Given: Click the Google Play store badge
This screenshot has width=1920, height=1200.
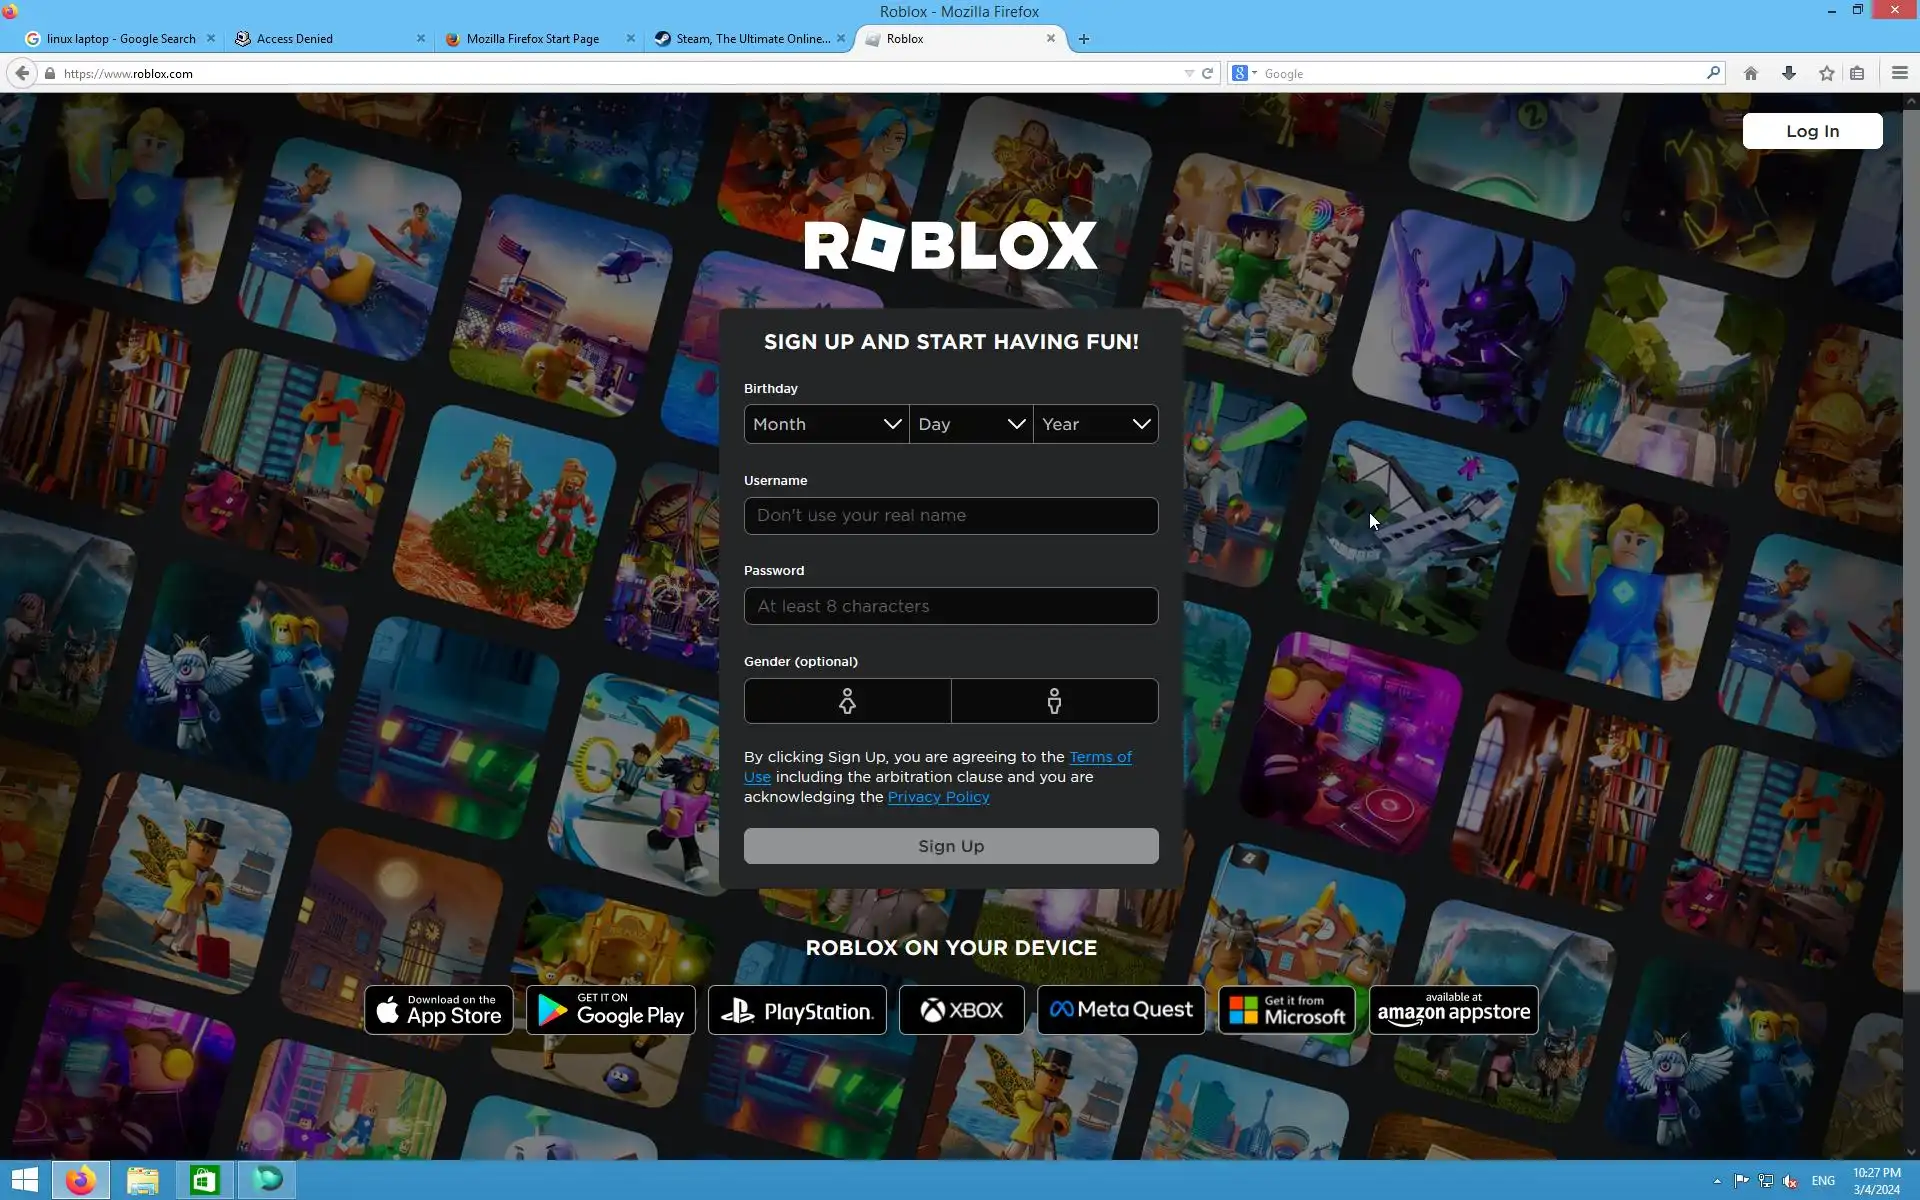Looking at the screenshot, I should pos(610,1010).
